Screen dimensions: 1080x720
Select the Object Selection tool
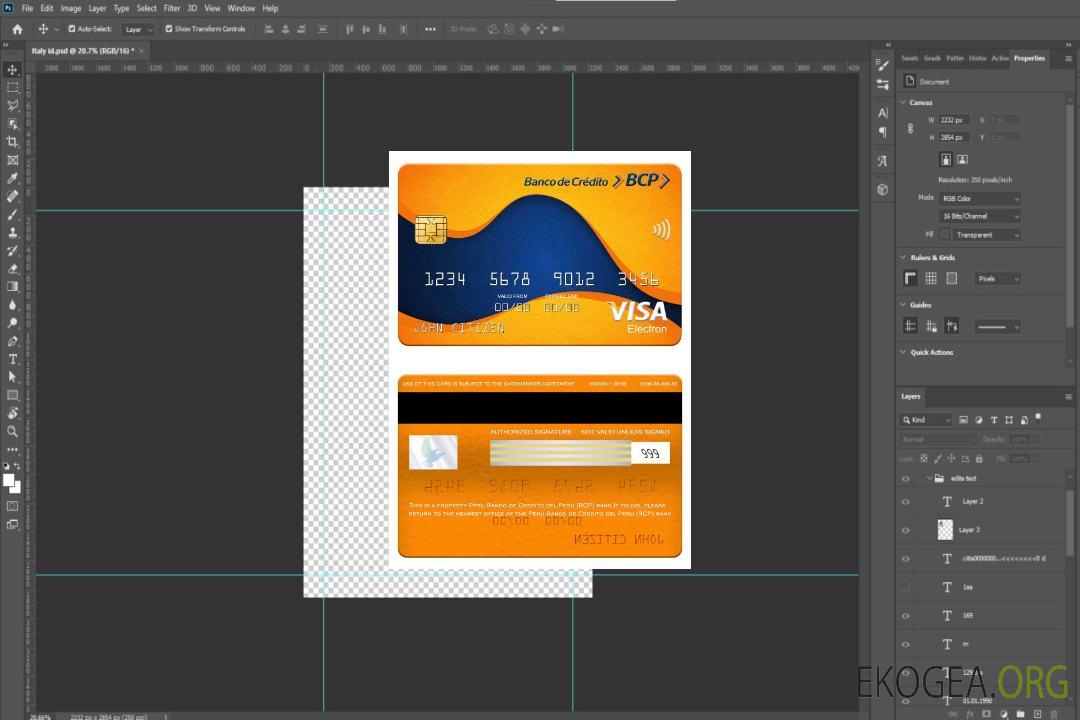[12, 124]
